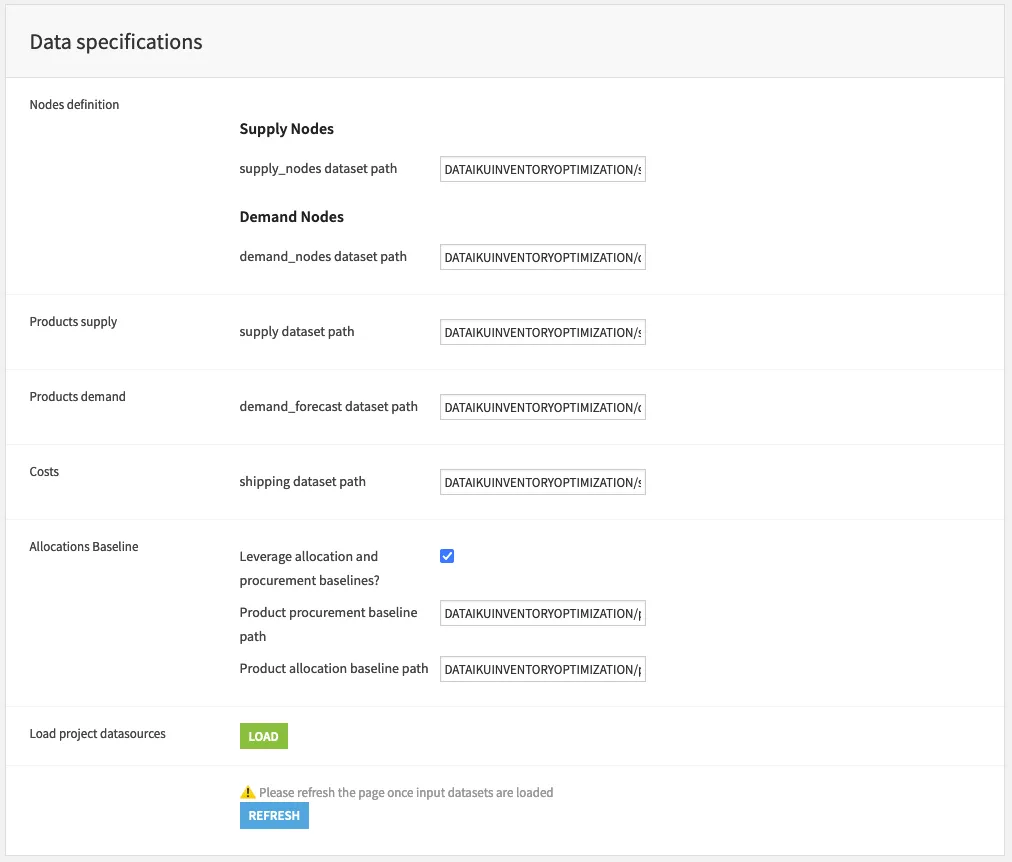Click the Allocations Baseline section label
Screen dimensions: 1012x862
point(84,547)
